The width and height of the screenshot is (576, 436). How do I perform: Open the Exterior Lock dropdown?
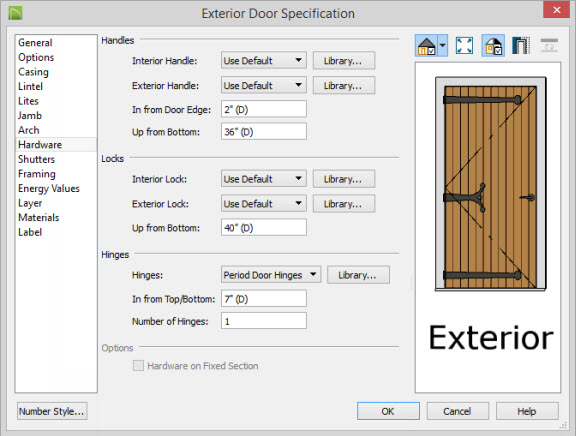(x=264, y=203)
